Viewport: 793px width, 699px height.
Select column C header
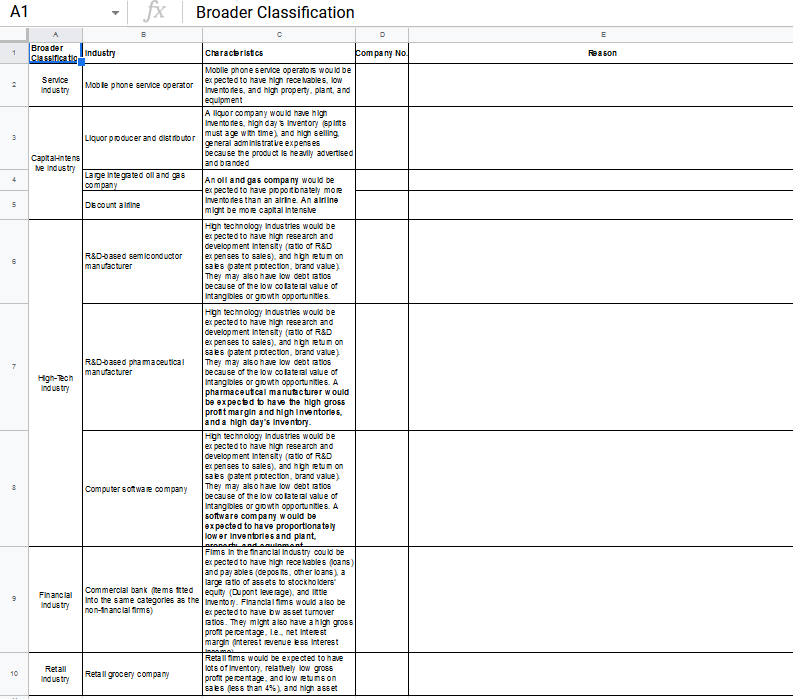(279, 35)
